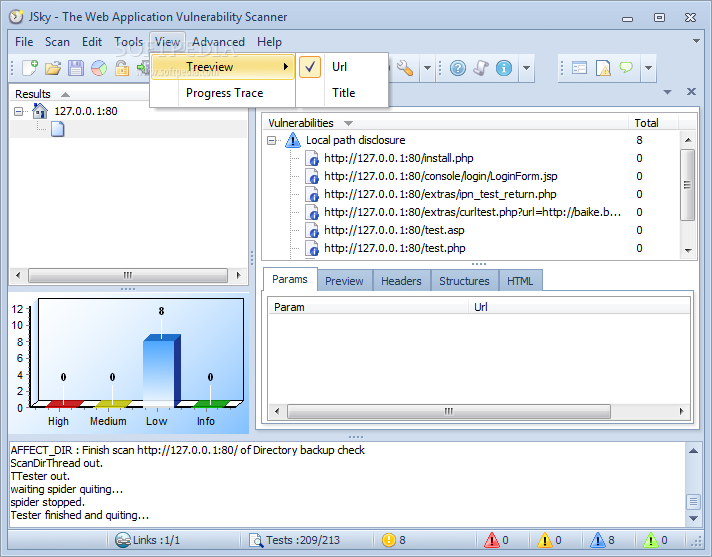This screenshot has height=557, width=712.
Task: Open the menu bar options arrow at far right
Action: pyautogui.click(x=696, y=41)
